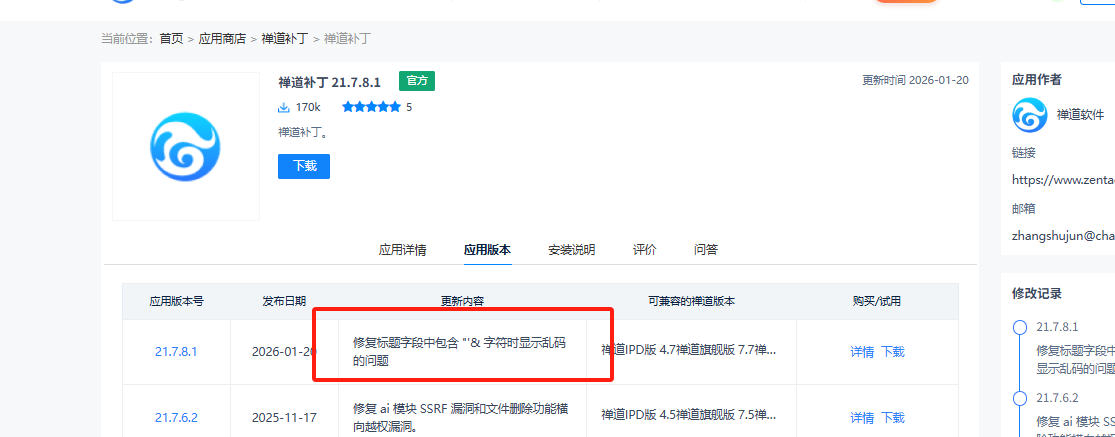Image resolution: width=1115 pixels, height=437 pixels.
Task: Click the 修复 ai 模块 SSRF 漏洞 description
Action: pyautogui.click(x=461, y=418)
